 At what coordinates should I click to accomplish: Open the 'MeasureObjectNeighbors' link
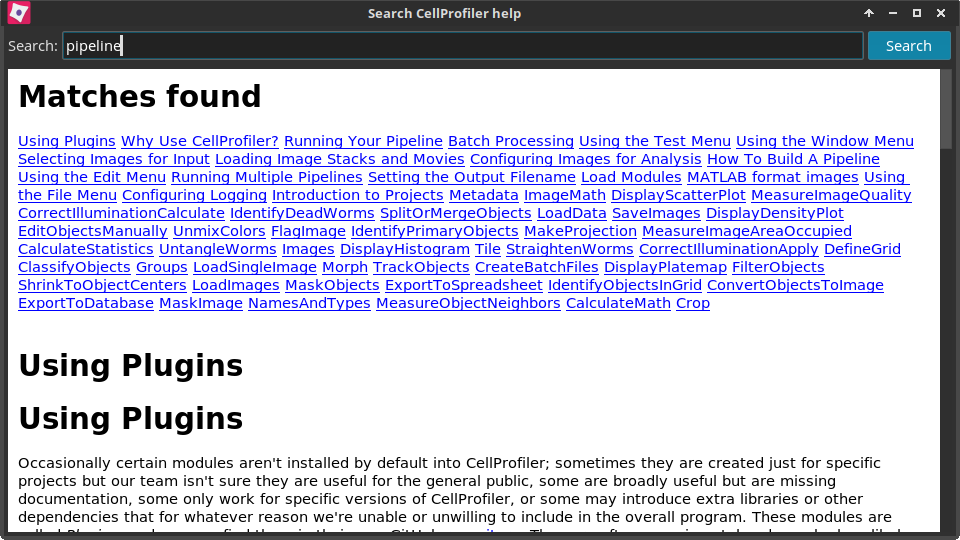point(468,304)
